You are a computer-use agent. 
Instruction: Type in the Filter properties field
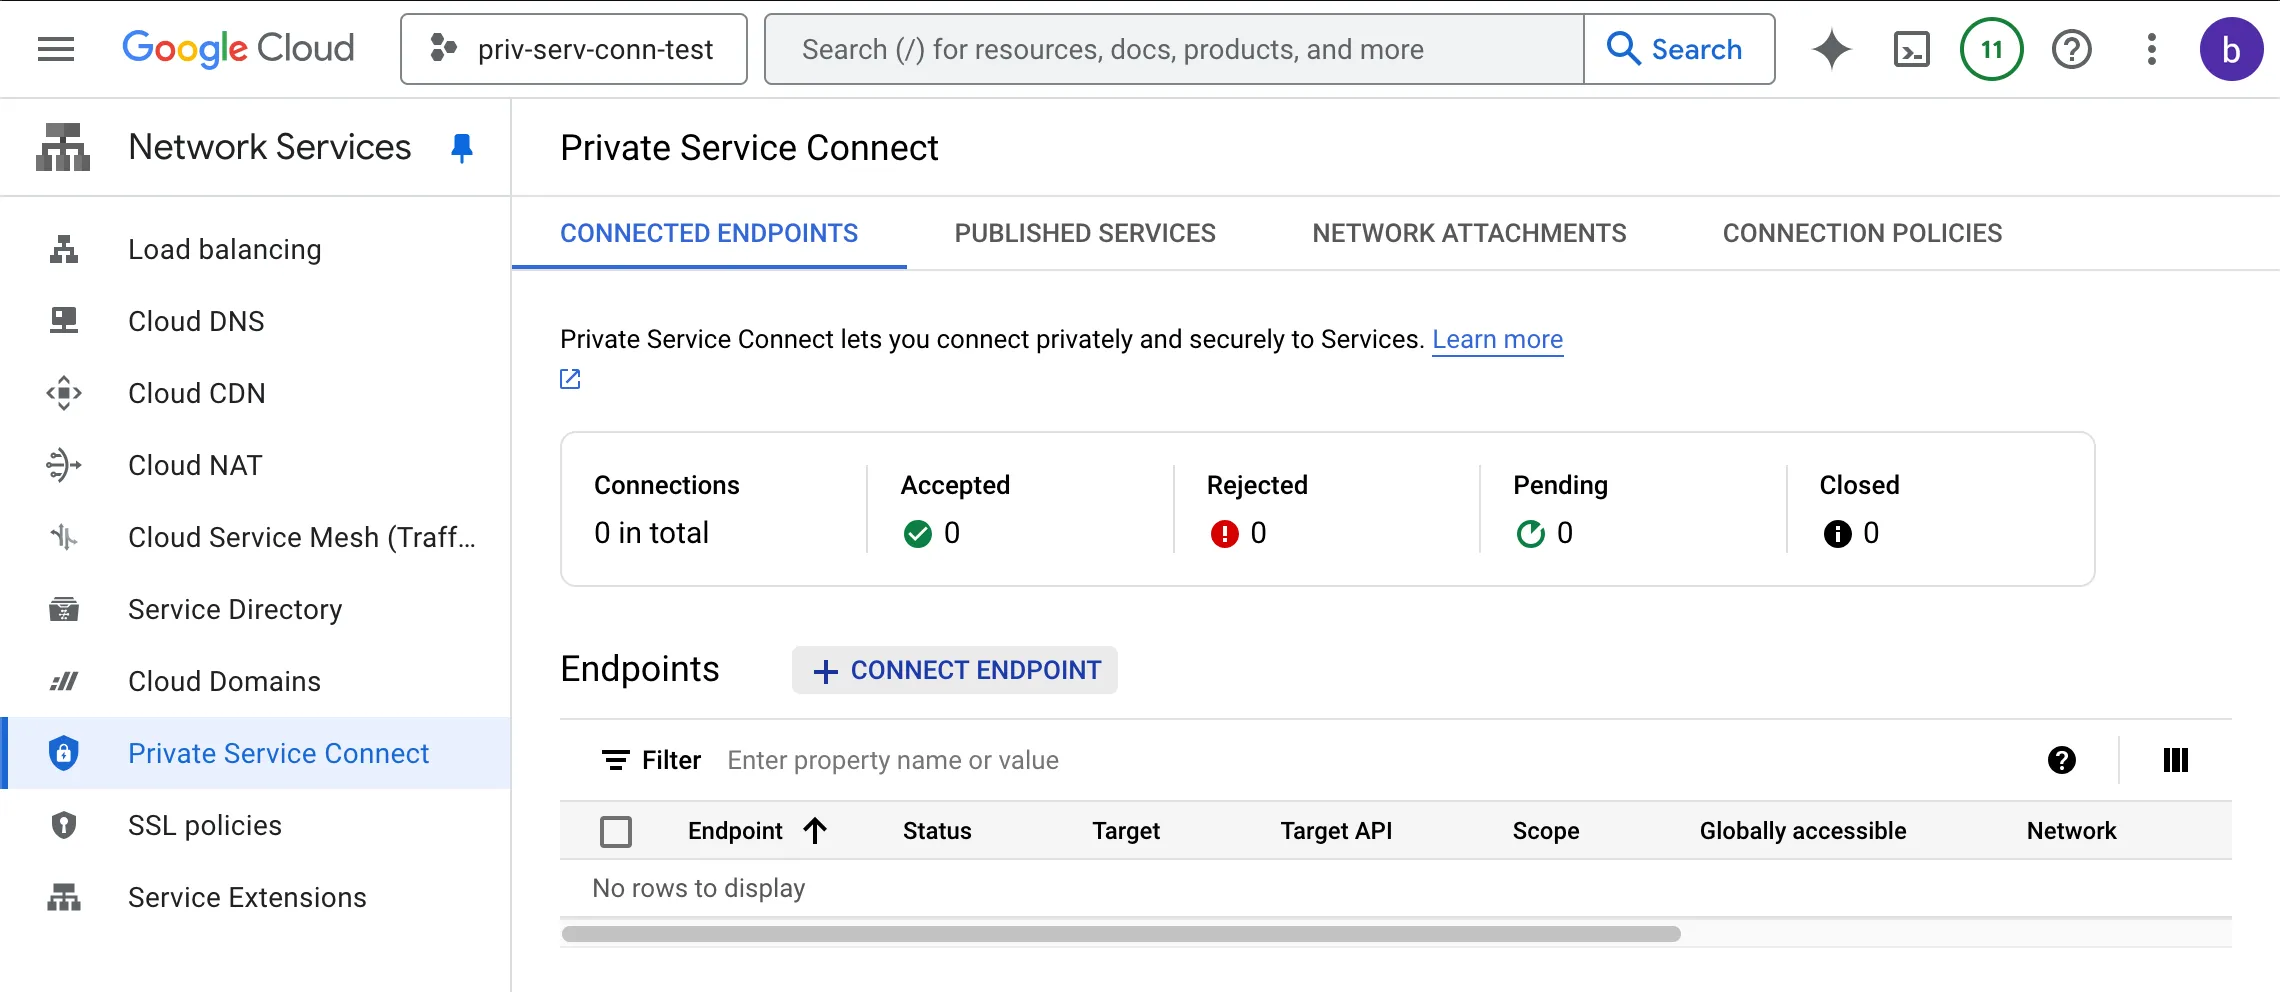(x=893, y=760)
